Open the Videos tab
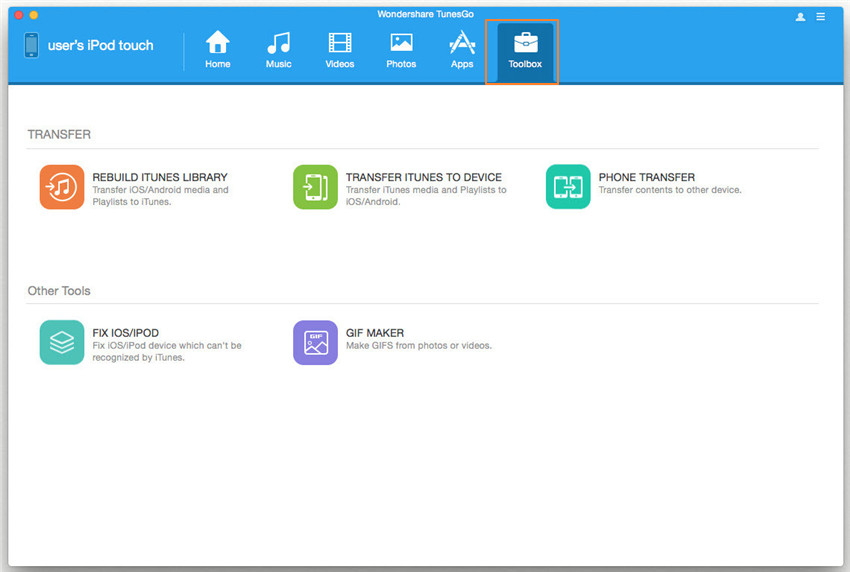850x572 pixels. 340,50
